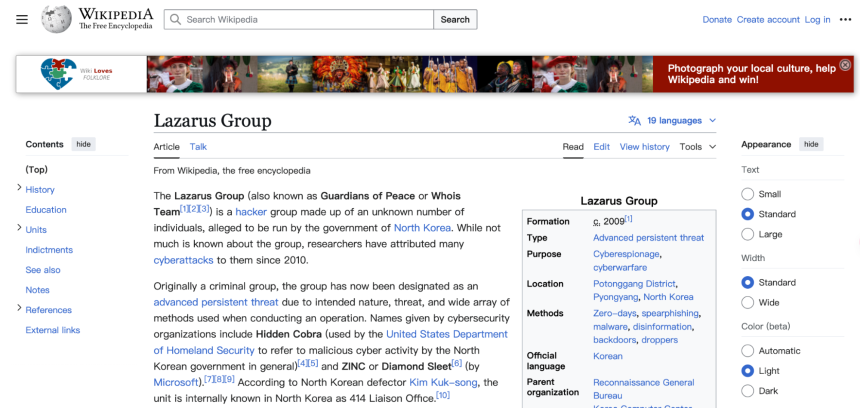The image size is (860, 408).
Task: Expand the History section in contents
Action: click(x=20, y=188)
